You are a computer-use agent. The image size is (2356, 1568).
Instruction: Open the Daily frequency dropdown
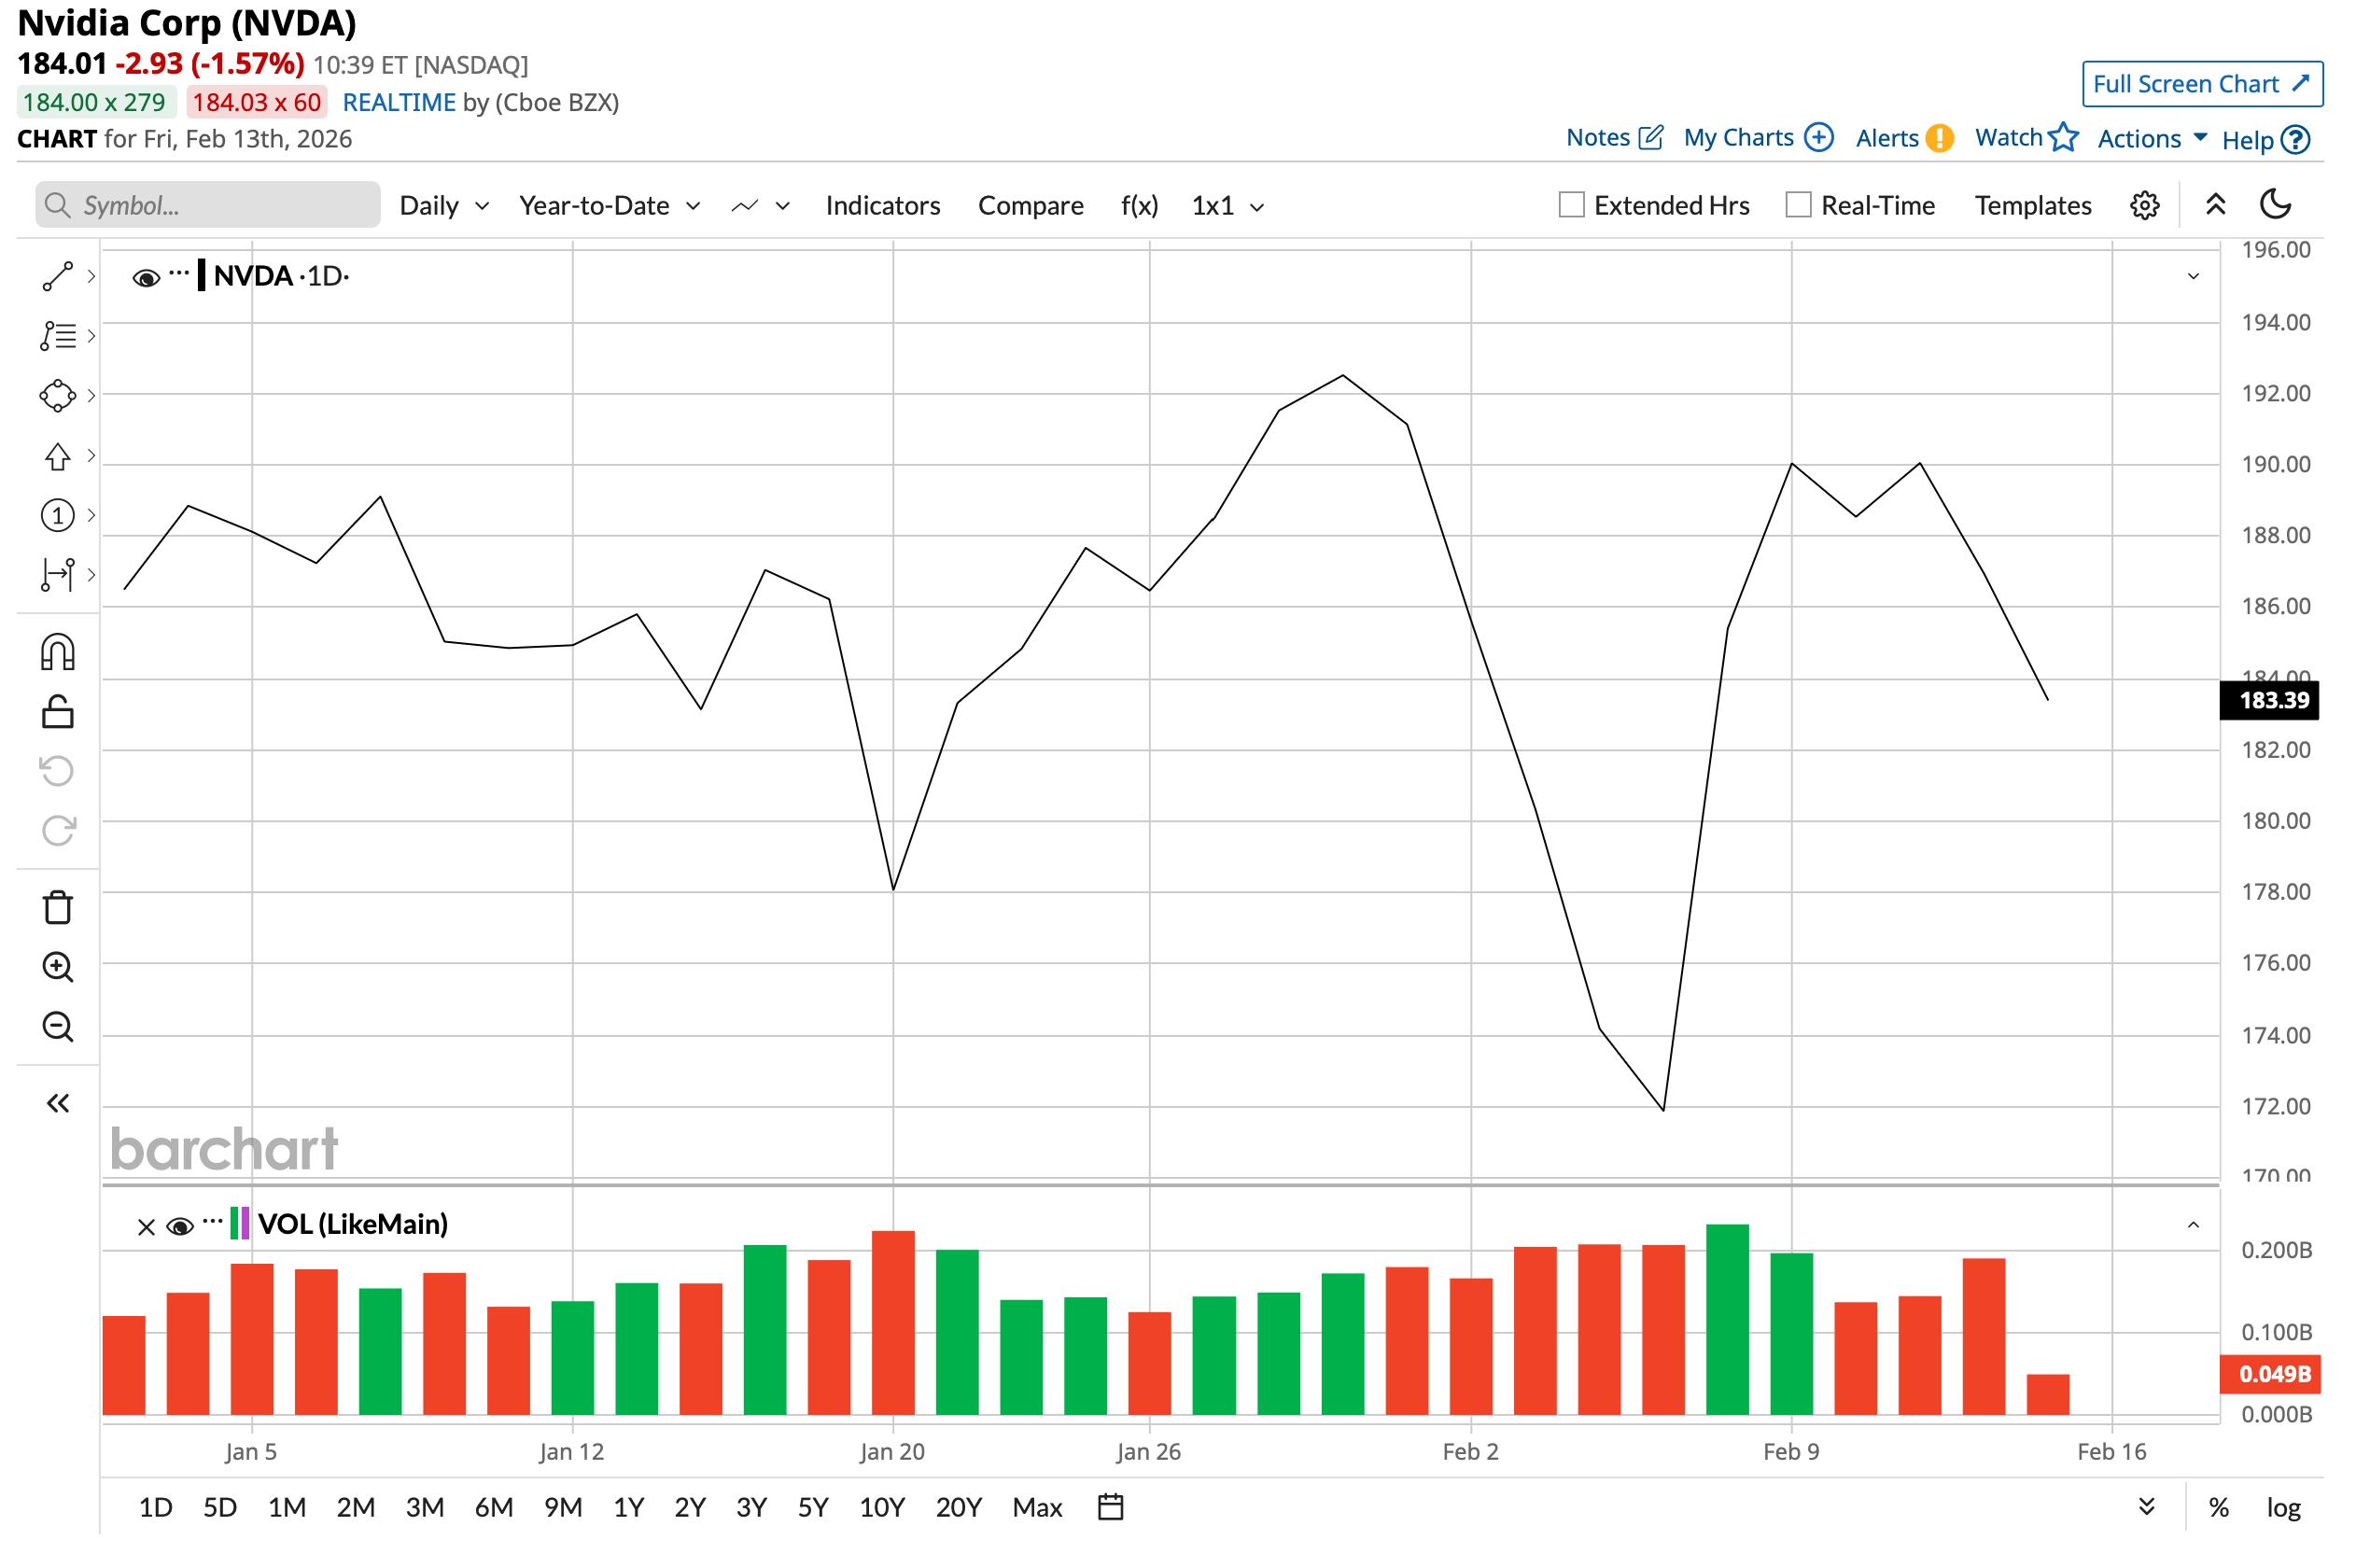(x=444, y=206)
